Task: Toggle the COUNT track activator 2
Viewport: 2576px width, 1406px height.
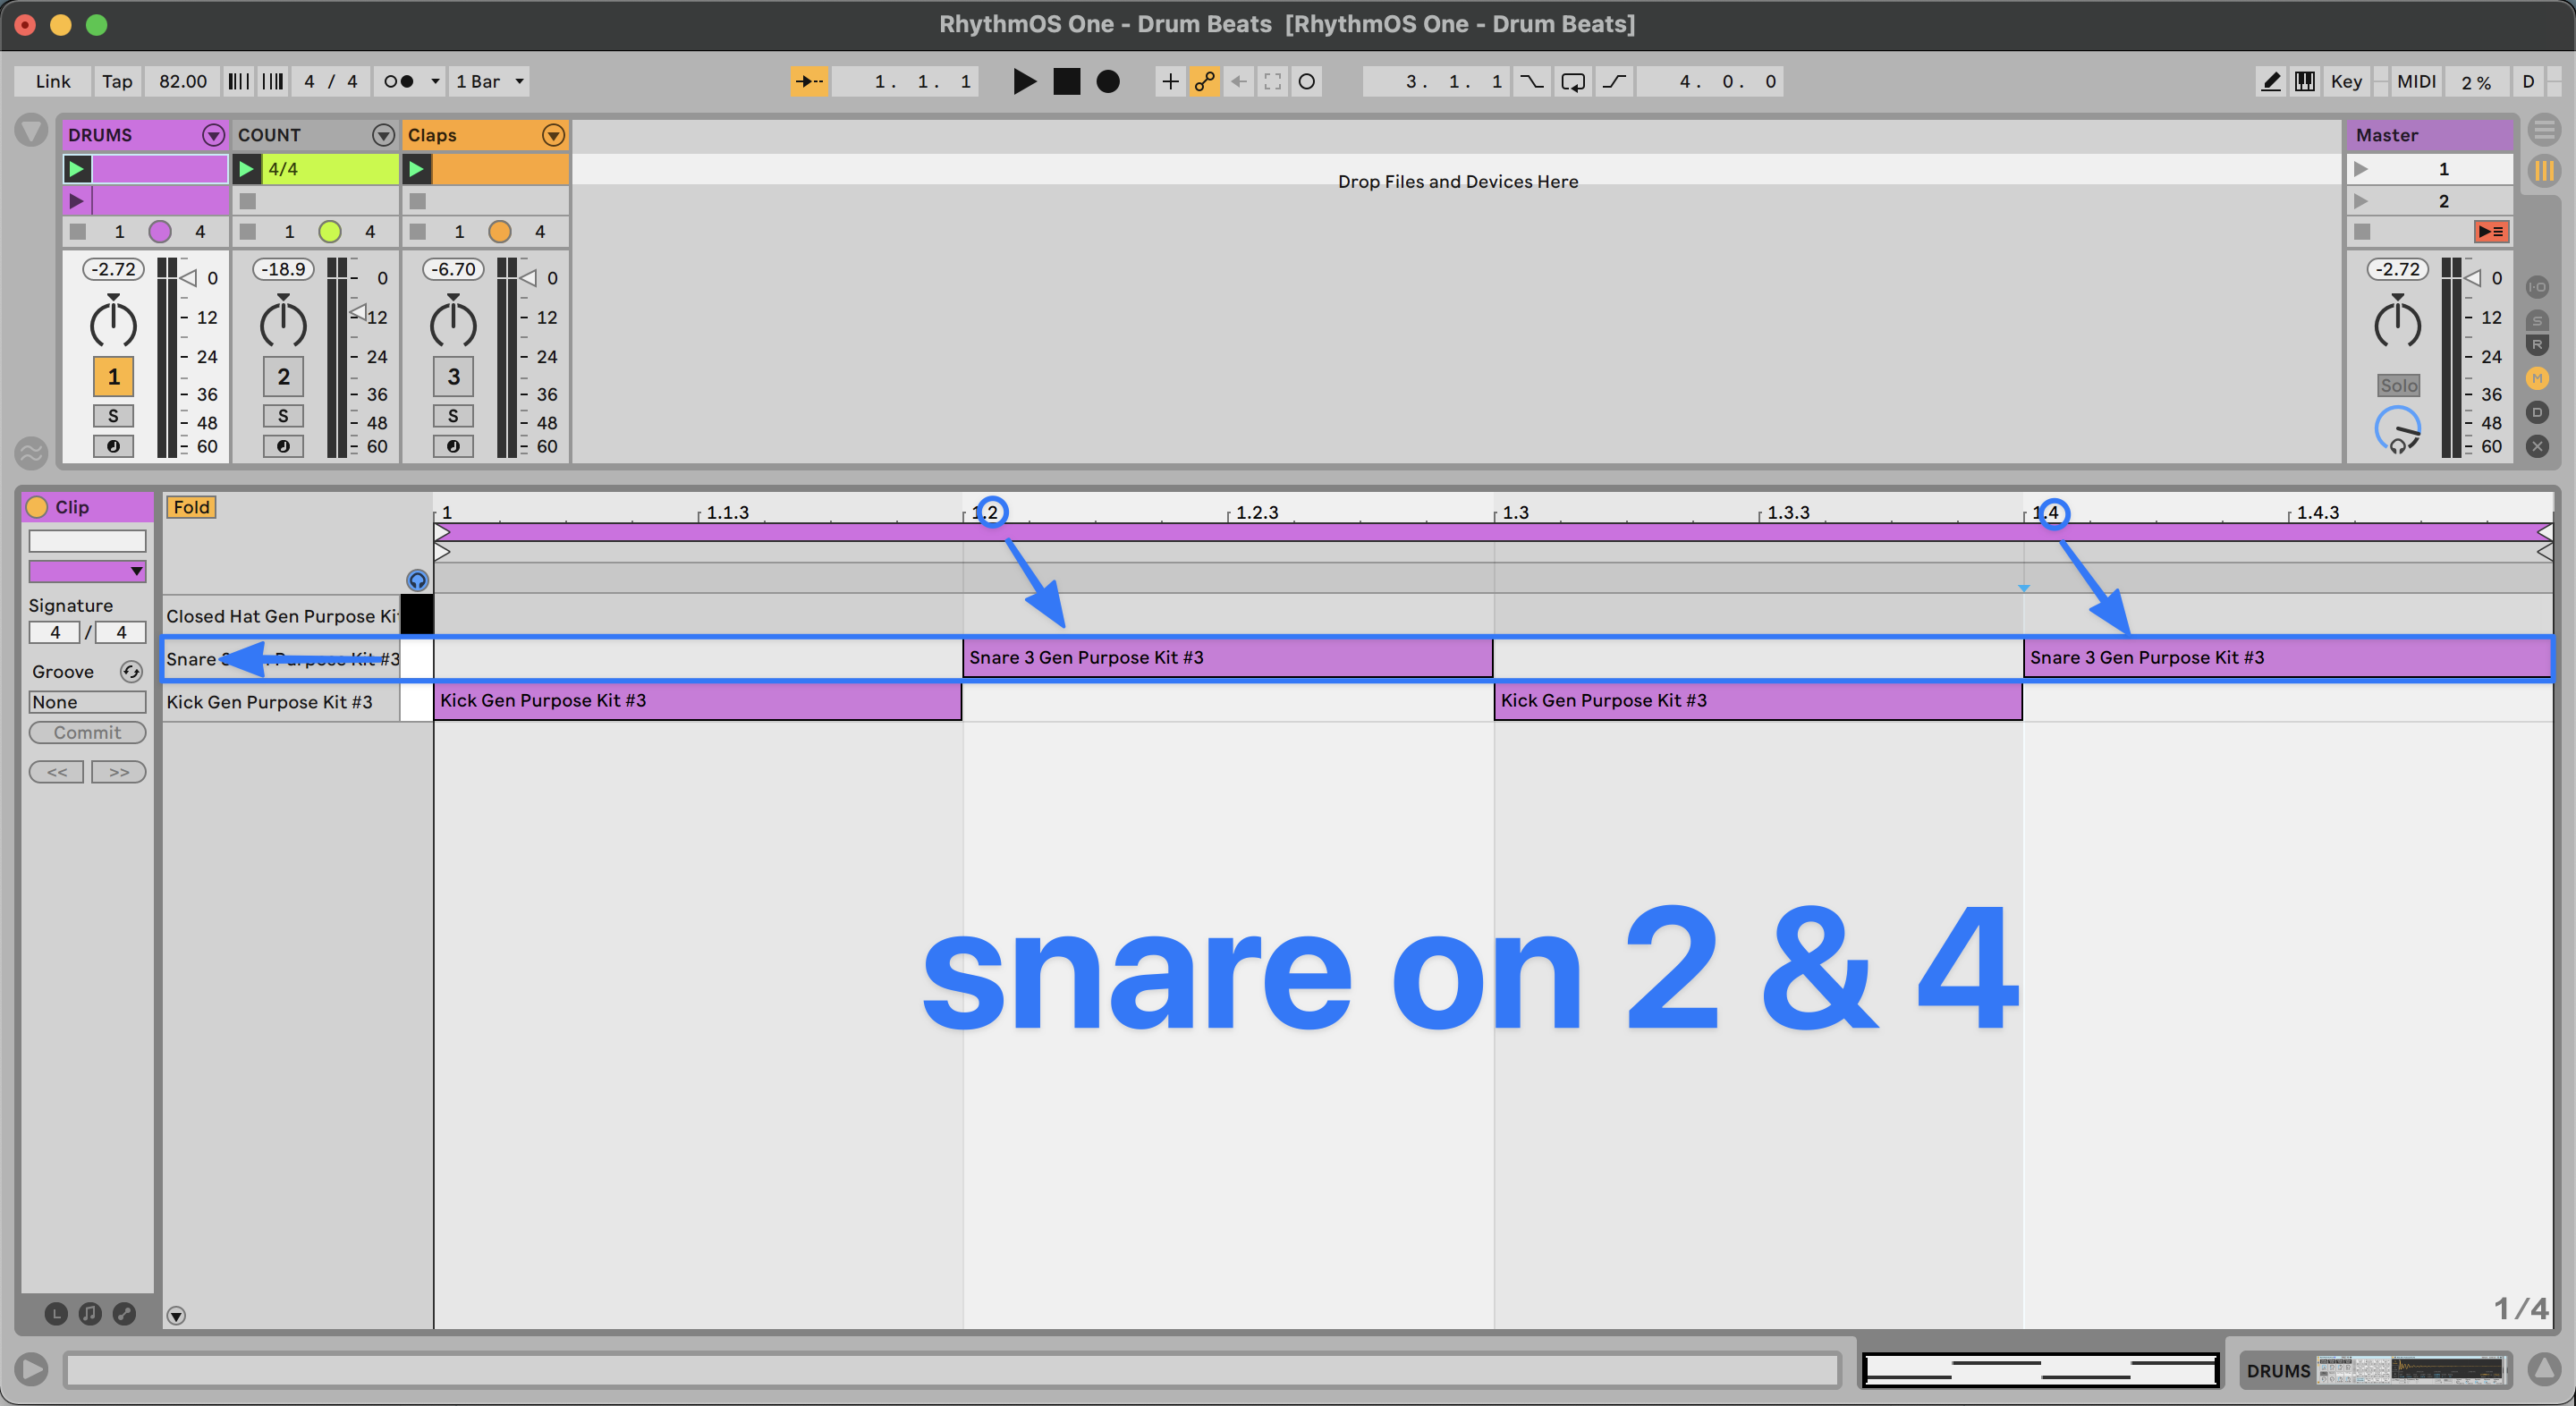Action: tap(283, 376)
